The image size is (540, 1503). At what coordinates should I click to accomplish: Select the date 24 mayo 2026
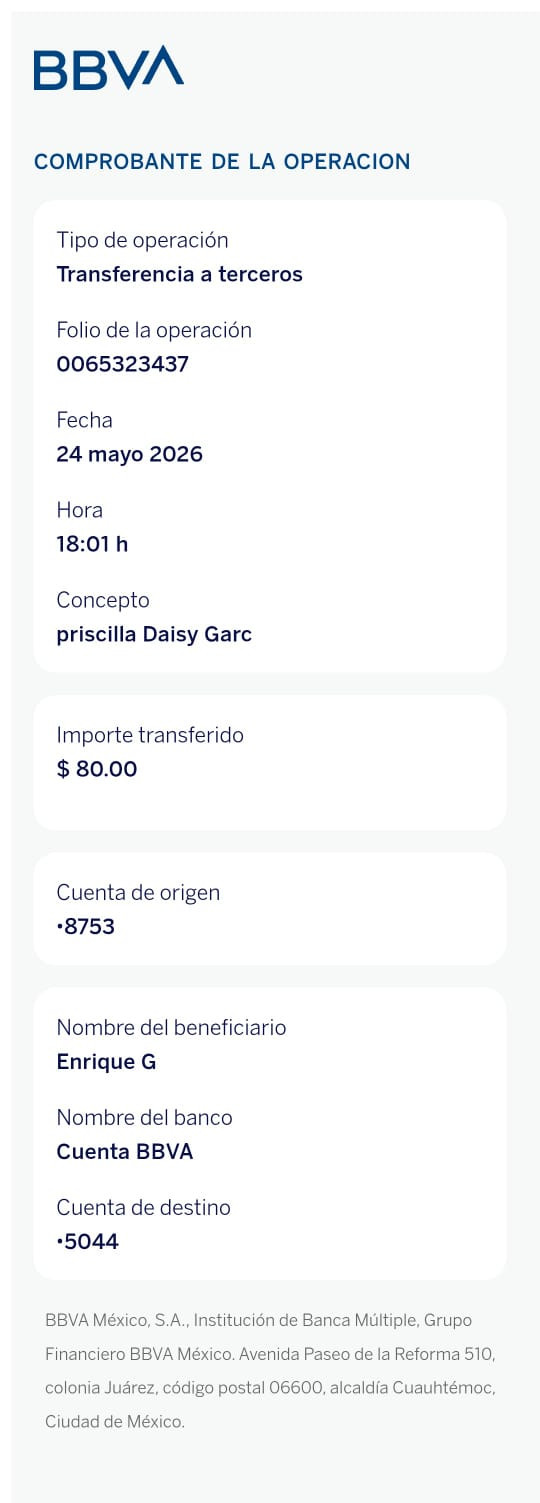(130, 454)
